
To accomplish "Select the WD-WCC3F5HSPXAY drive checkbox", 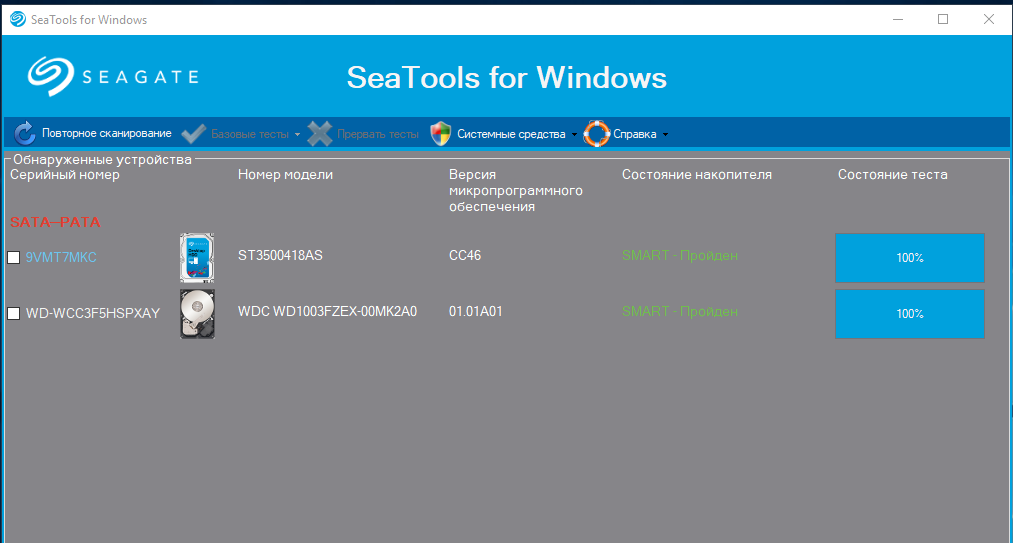I will click(x=14, y=313).
